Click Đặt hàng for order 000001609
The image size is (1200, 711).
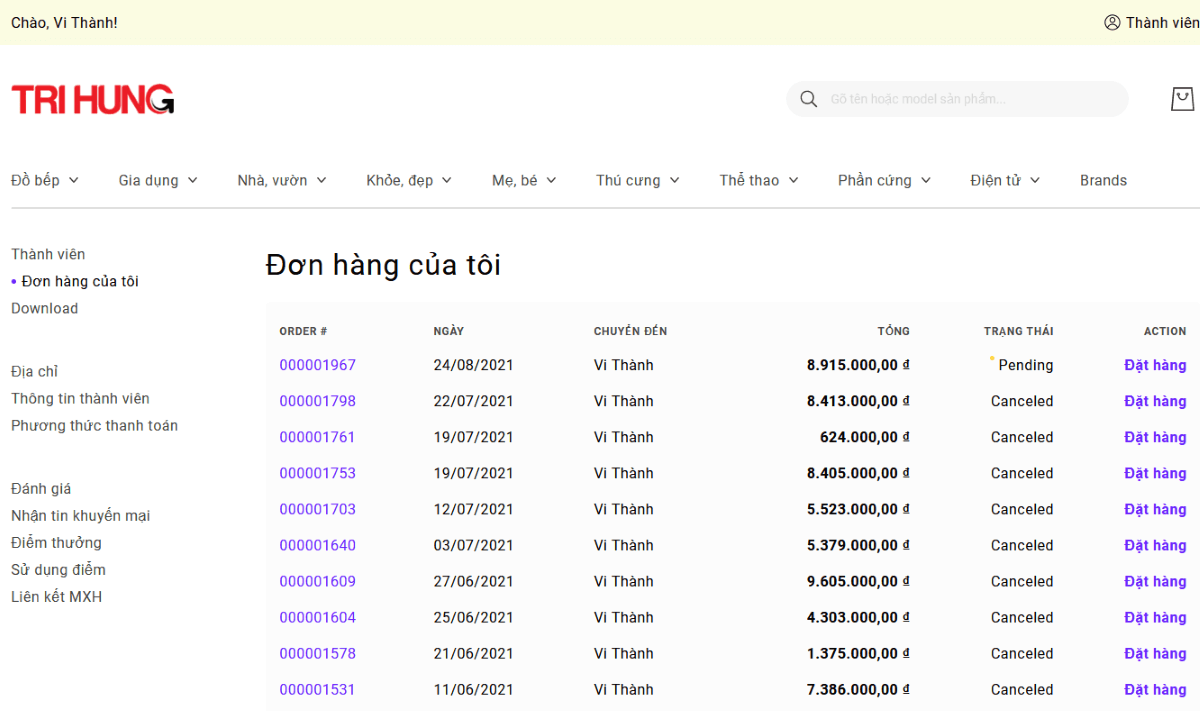(x=1154, y=581)
